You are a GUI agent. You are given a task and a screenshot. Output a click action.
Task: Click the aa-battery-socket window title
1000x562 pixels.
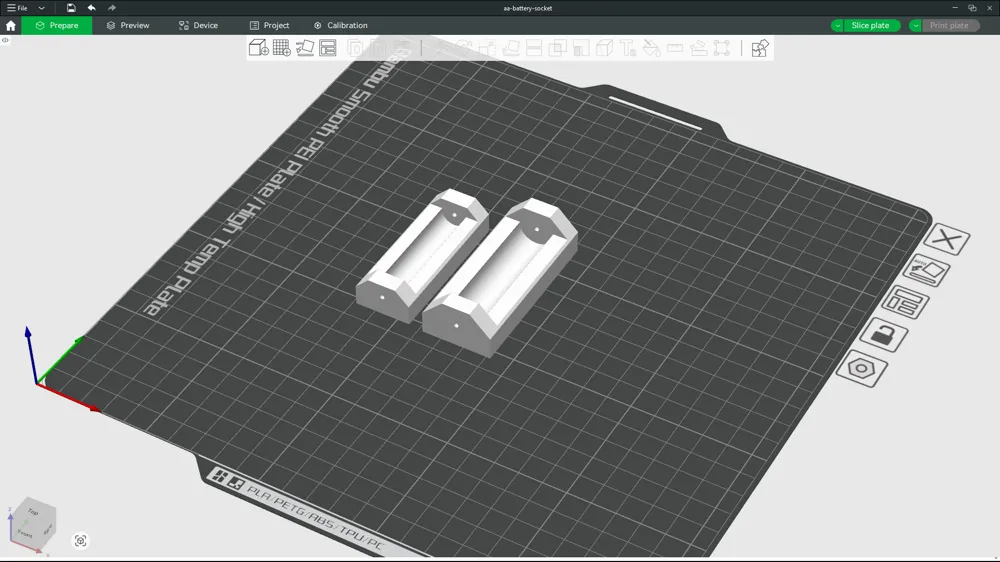point(527,8)
